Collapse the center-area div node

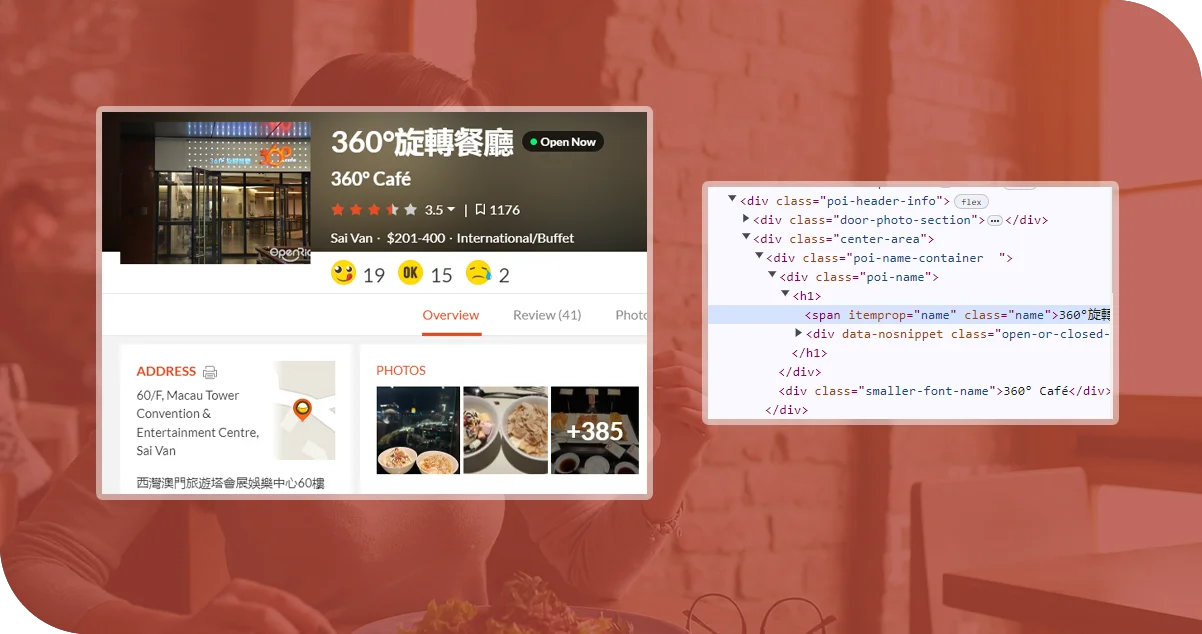746,238
